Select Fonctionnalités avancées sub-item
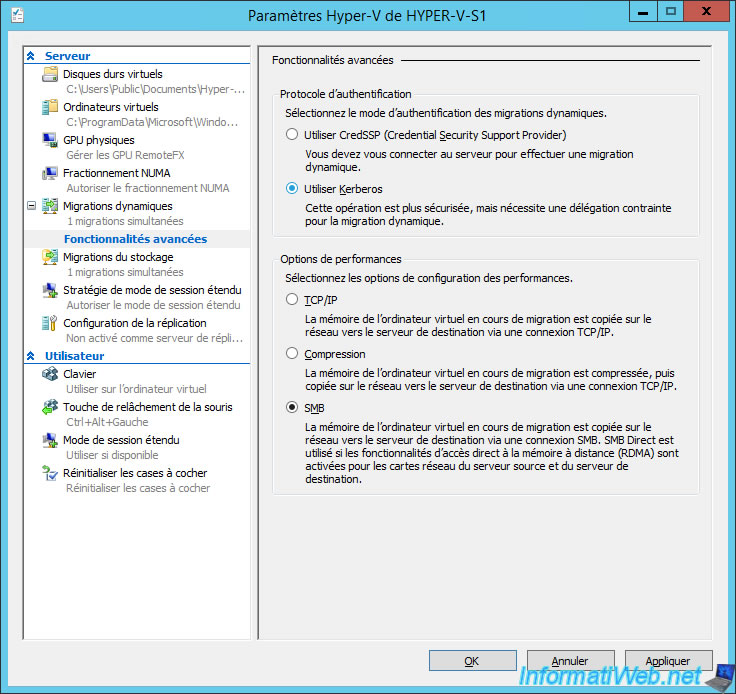 pos(136,239)
